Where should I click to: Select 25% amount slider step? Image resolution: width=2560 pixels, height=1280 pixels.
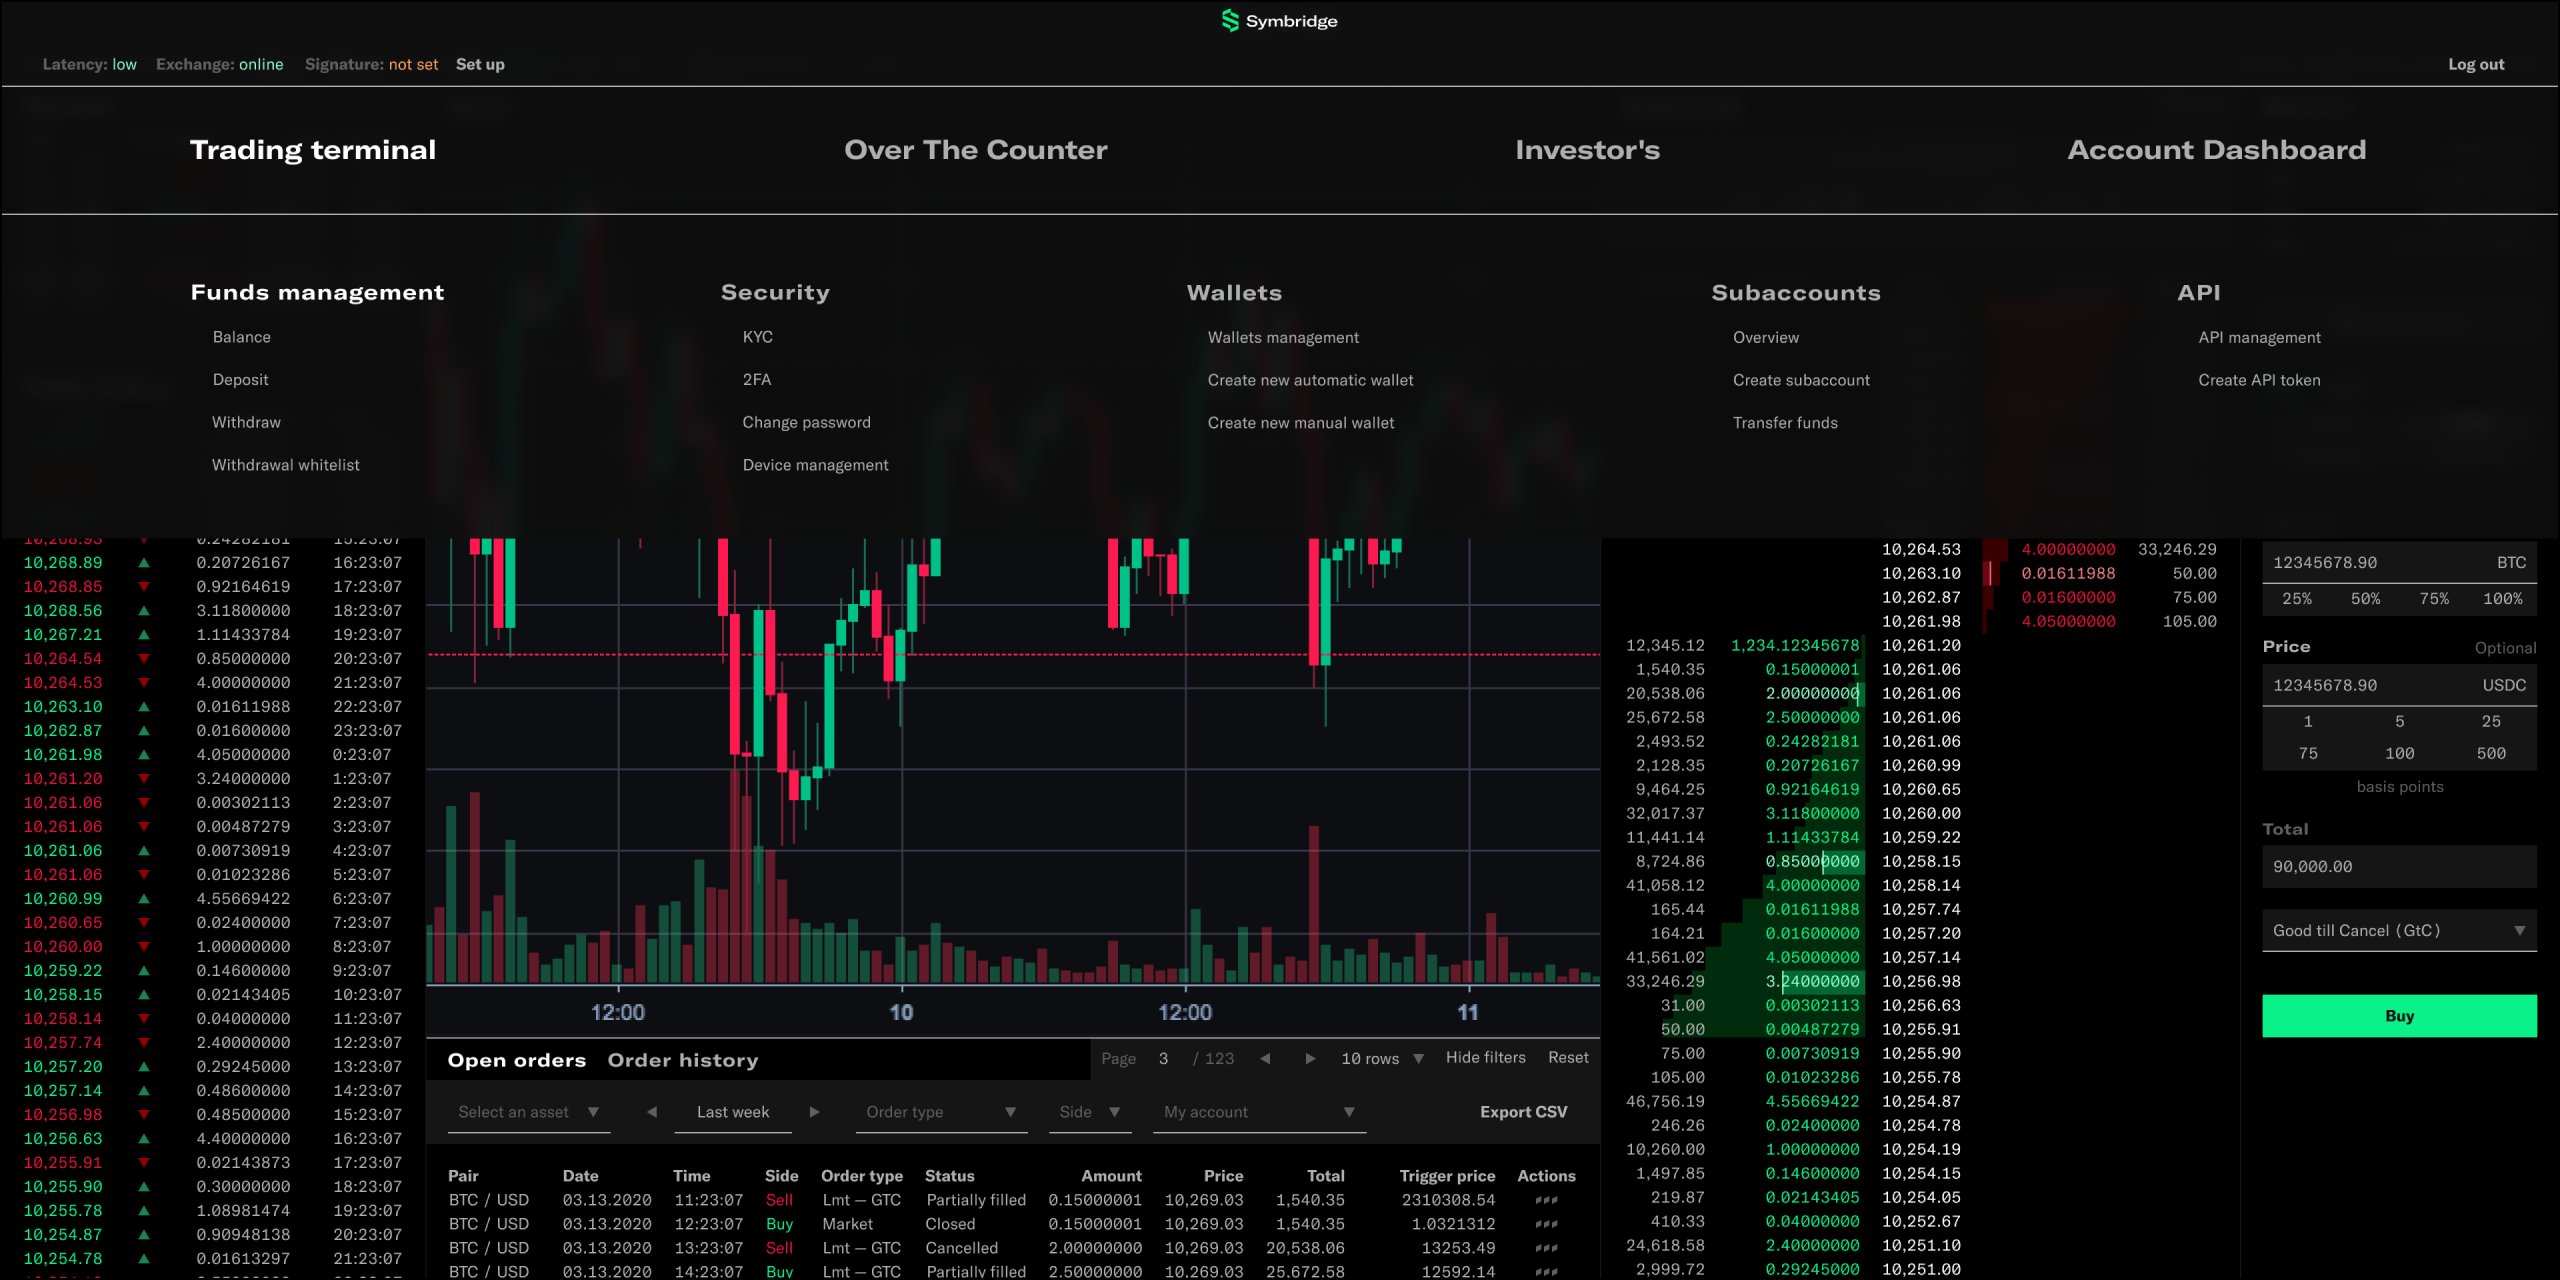point(2296,599)
